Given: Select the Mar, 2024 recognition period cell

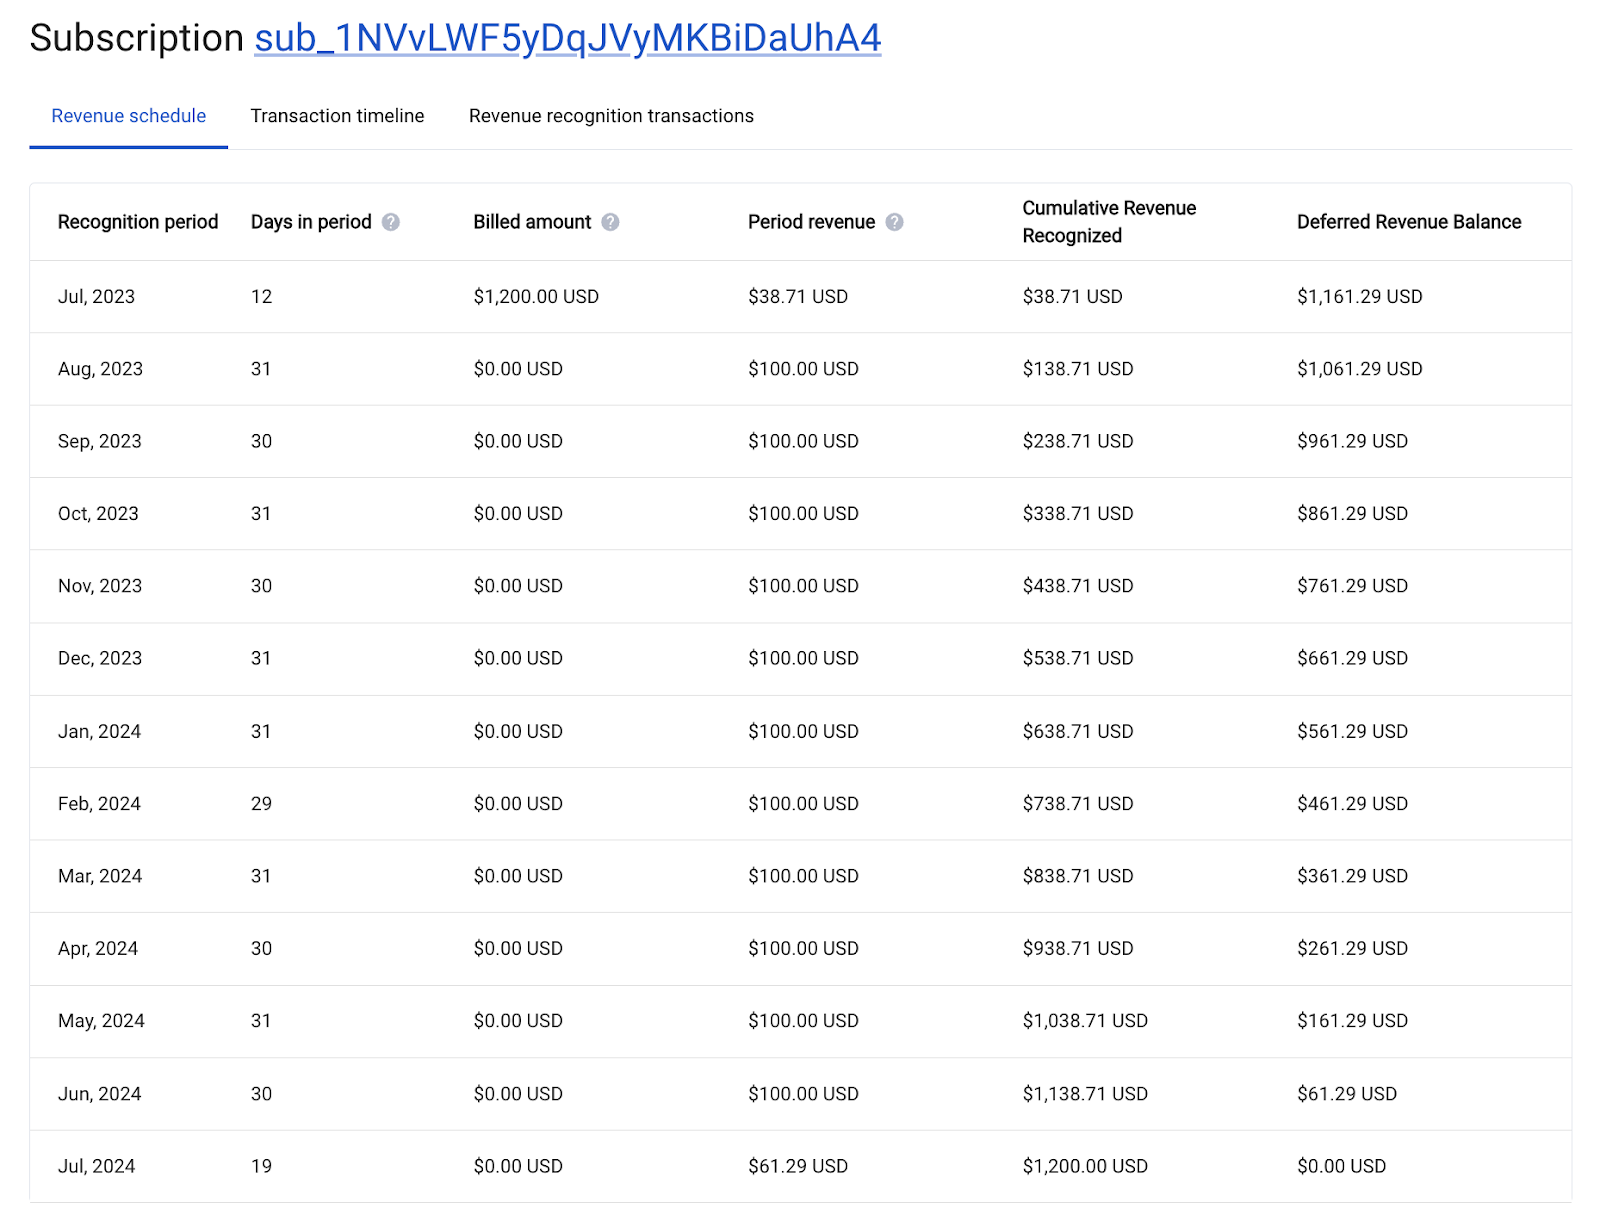Looking at the screenshot, I should click(100, 876).
